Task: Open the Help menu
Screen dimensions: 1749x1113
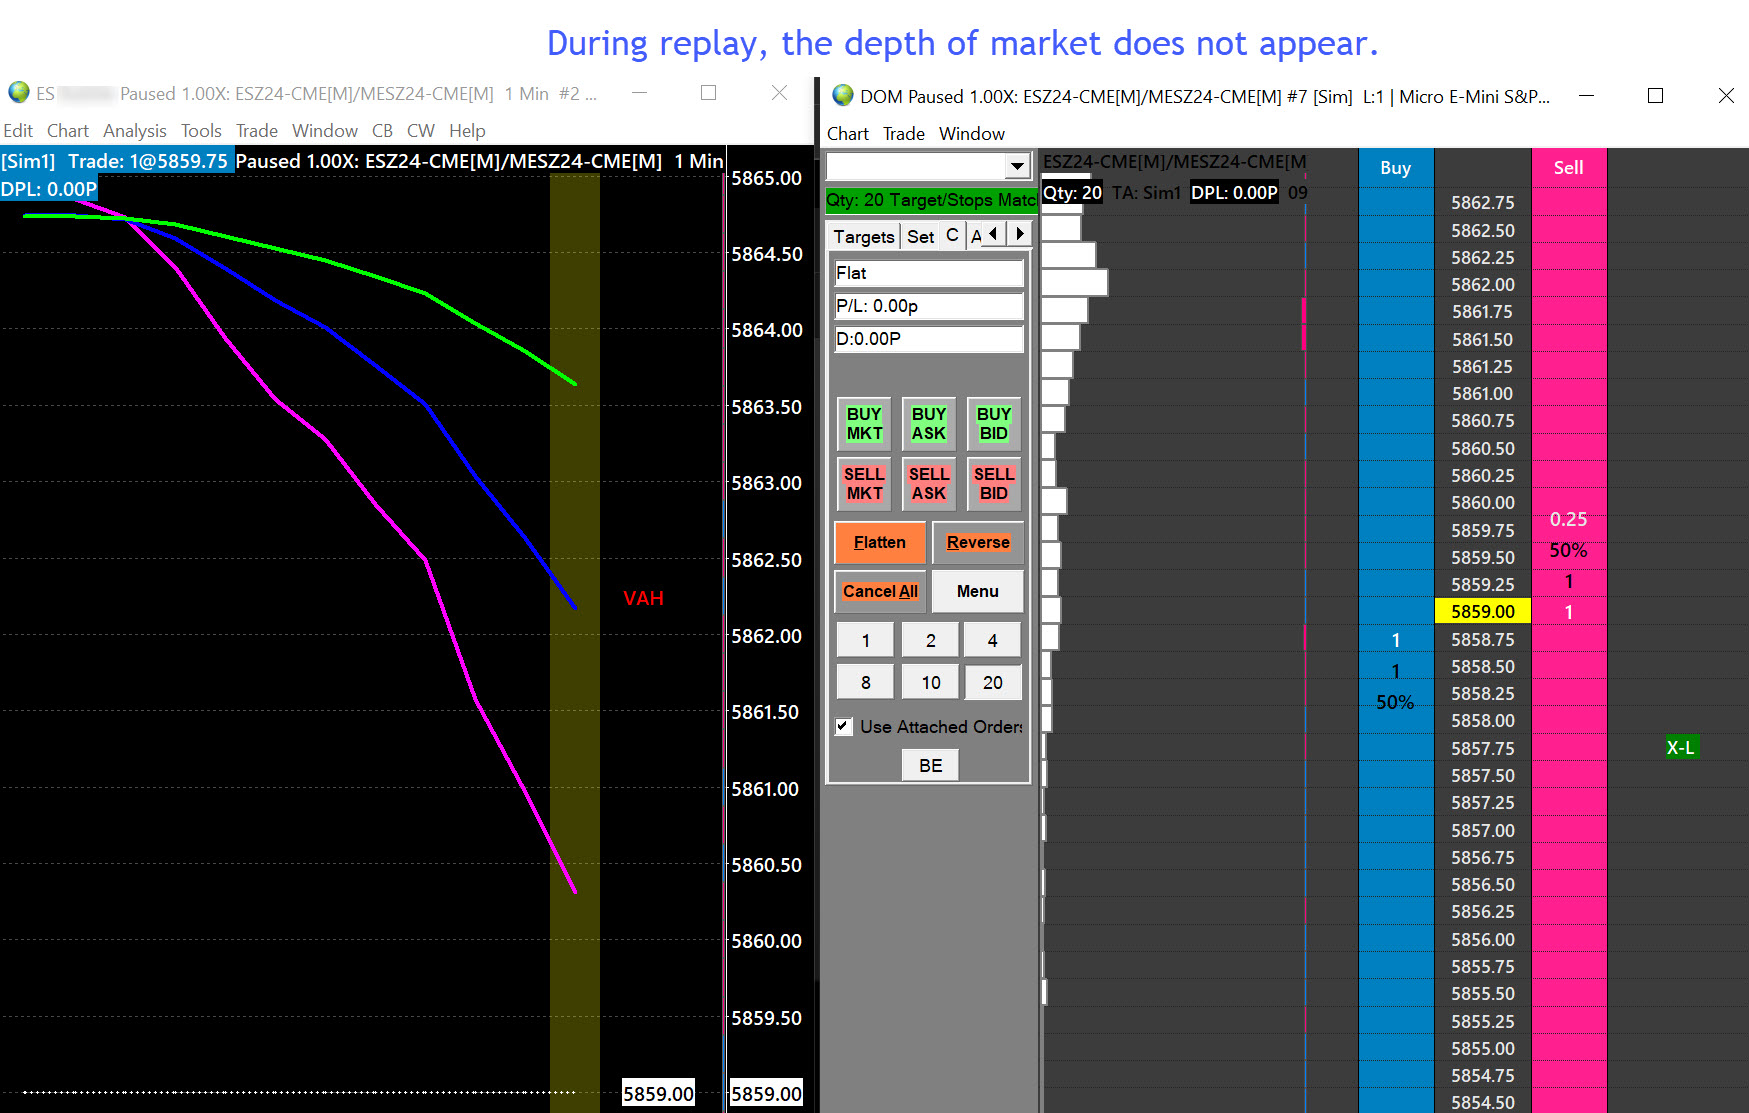Action: (x=467, y=131)
